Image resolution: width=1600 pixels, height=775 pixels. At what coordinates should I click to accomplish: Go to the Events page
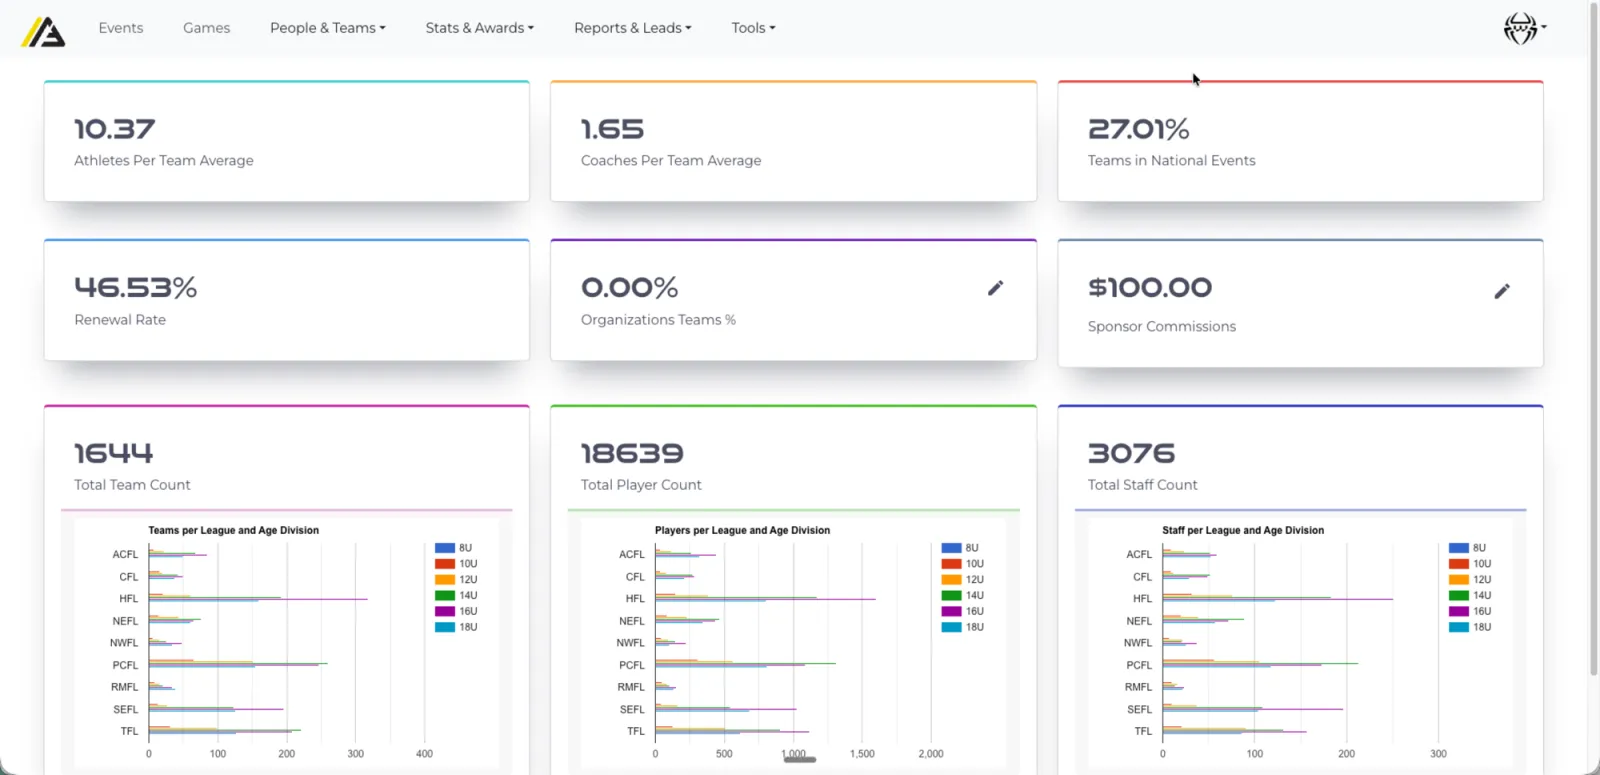point(121,28)
